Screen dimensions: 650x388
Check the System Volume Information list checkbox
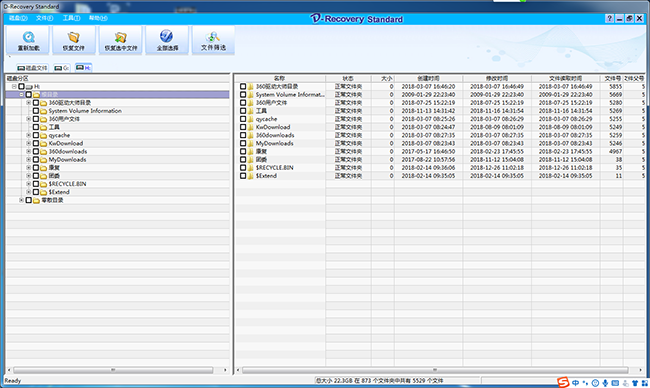tap(243, 95)
